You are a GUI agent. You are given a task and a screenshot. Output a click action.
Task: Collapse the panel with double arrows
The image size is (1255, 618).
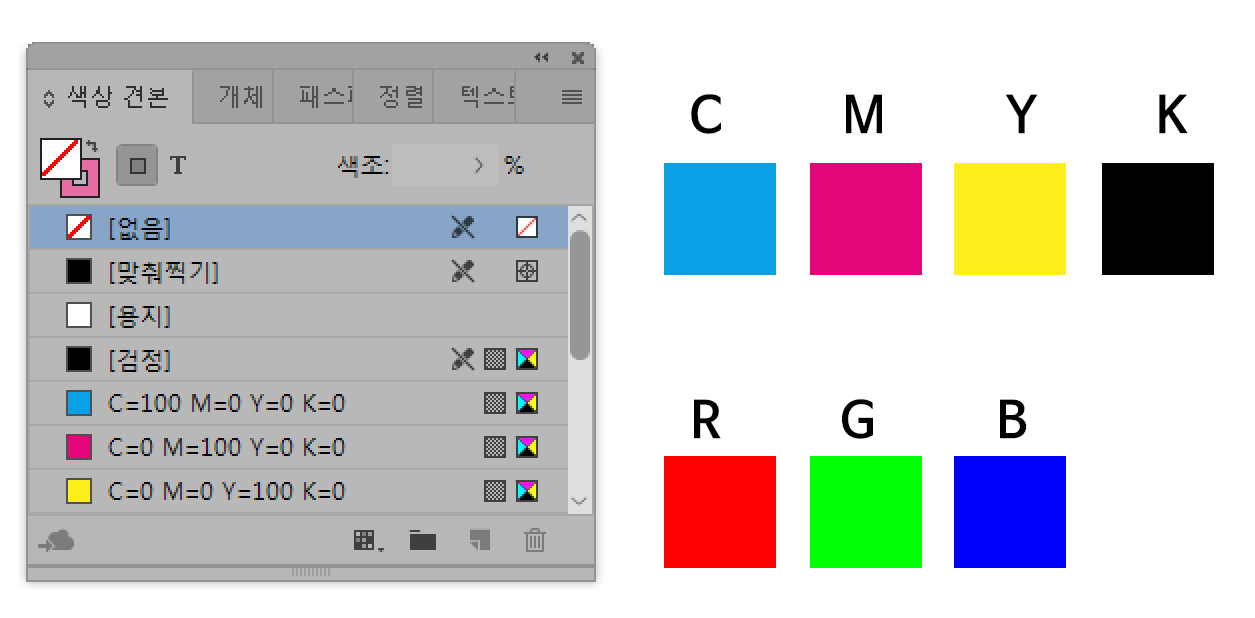pyautogui.click(x=541, y=58)
